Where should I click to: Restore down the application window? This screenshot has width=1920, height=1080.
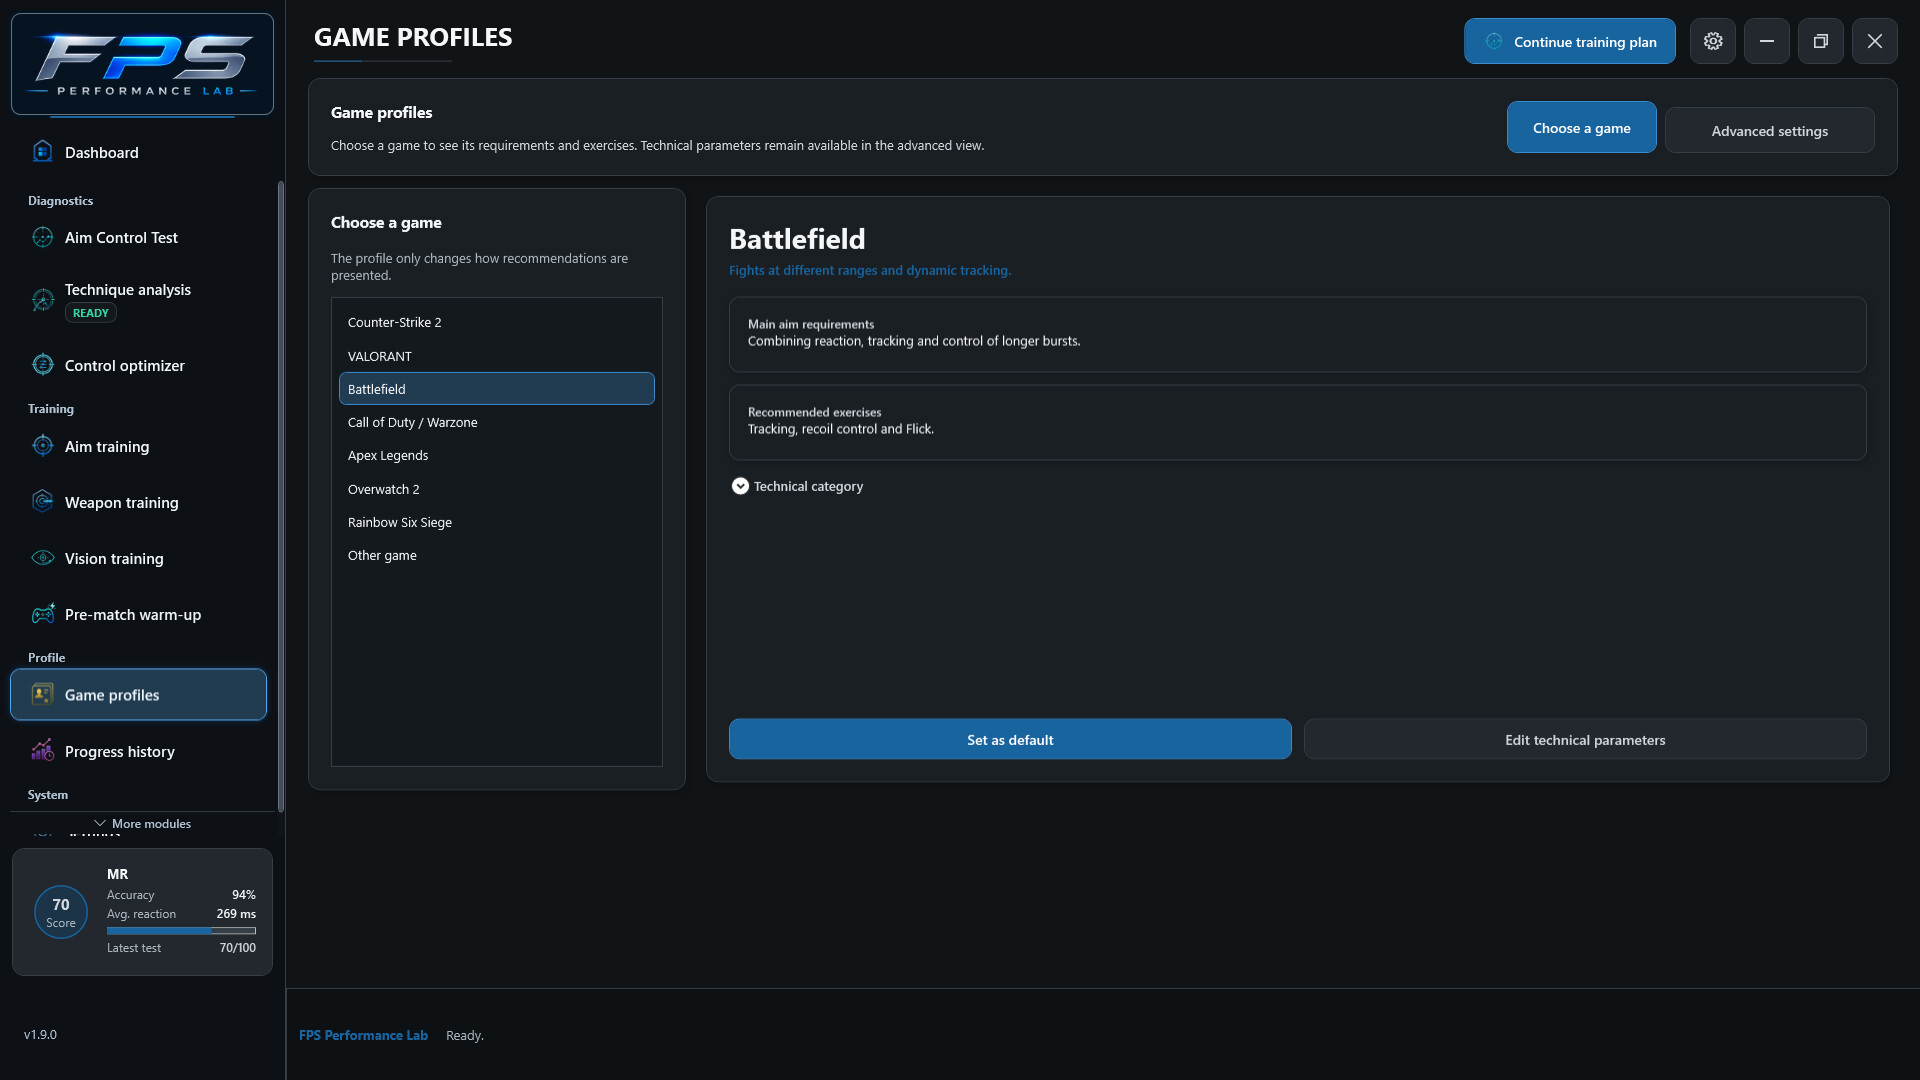pos(1821,41)
